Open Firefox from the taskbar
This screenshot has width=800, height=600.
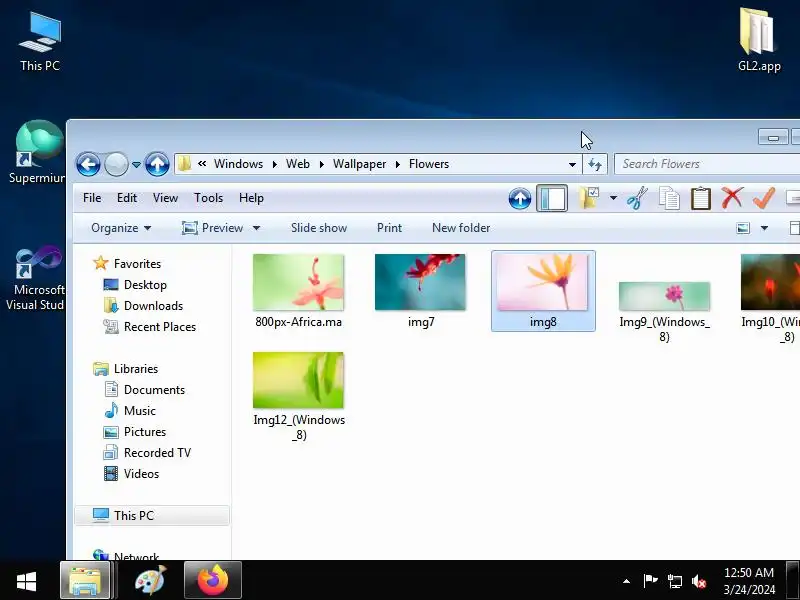click(213, 581)
